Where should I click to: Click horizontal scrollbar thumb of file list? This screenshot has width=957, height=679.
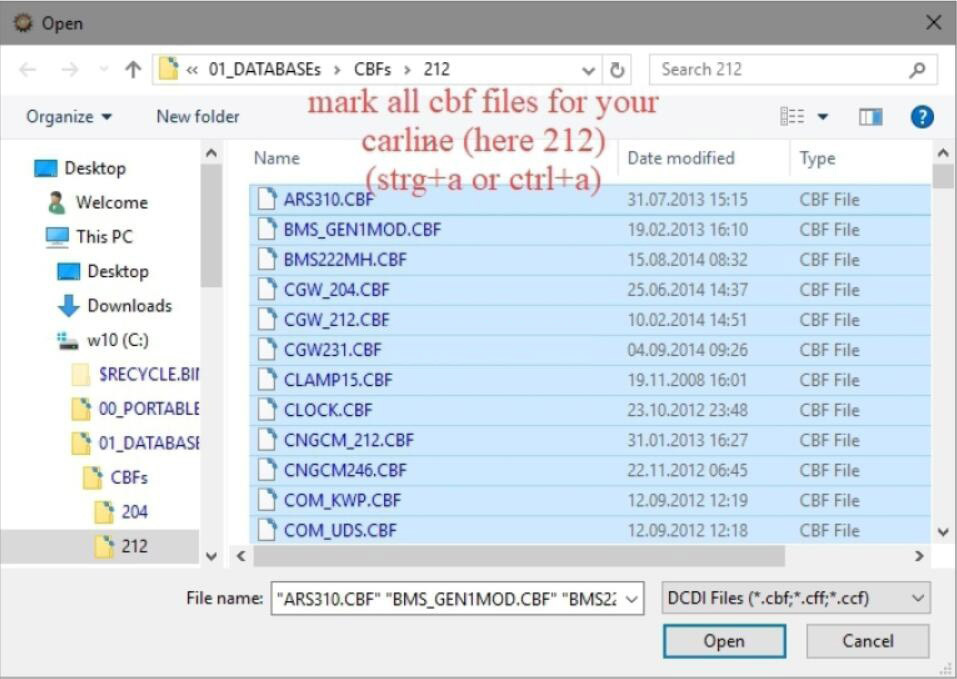519,556
